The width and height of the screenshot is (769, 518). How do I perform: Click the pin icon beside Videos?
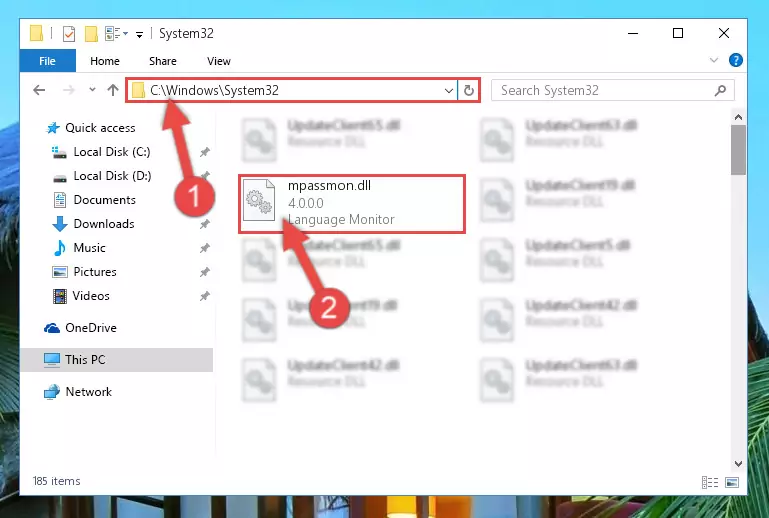point(205,296)
